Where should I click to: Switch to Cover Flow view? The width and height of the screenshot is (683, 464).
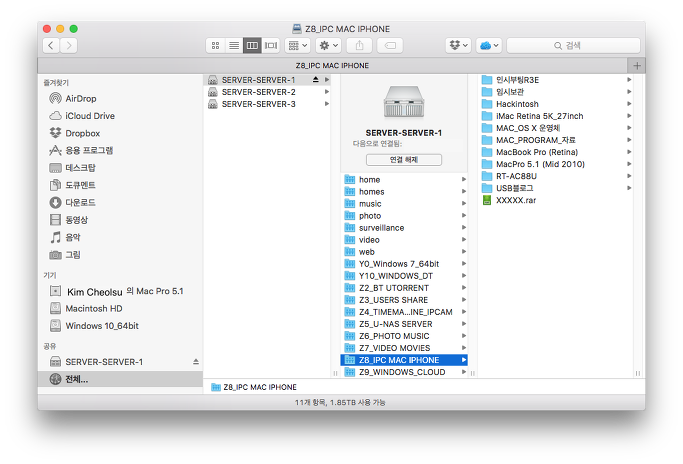[271, 45]
